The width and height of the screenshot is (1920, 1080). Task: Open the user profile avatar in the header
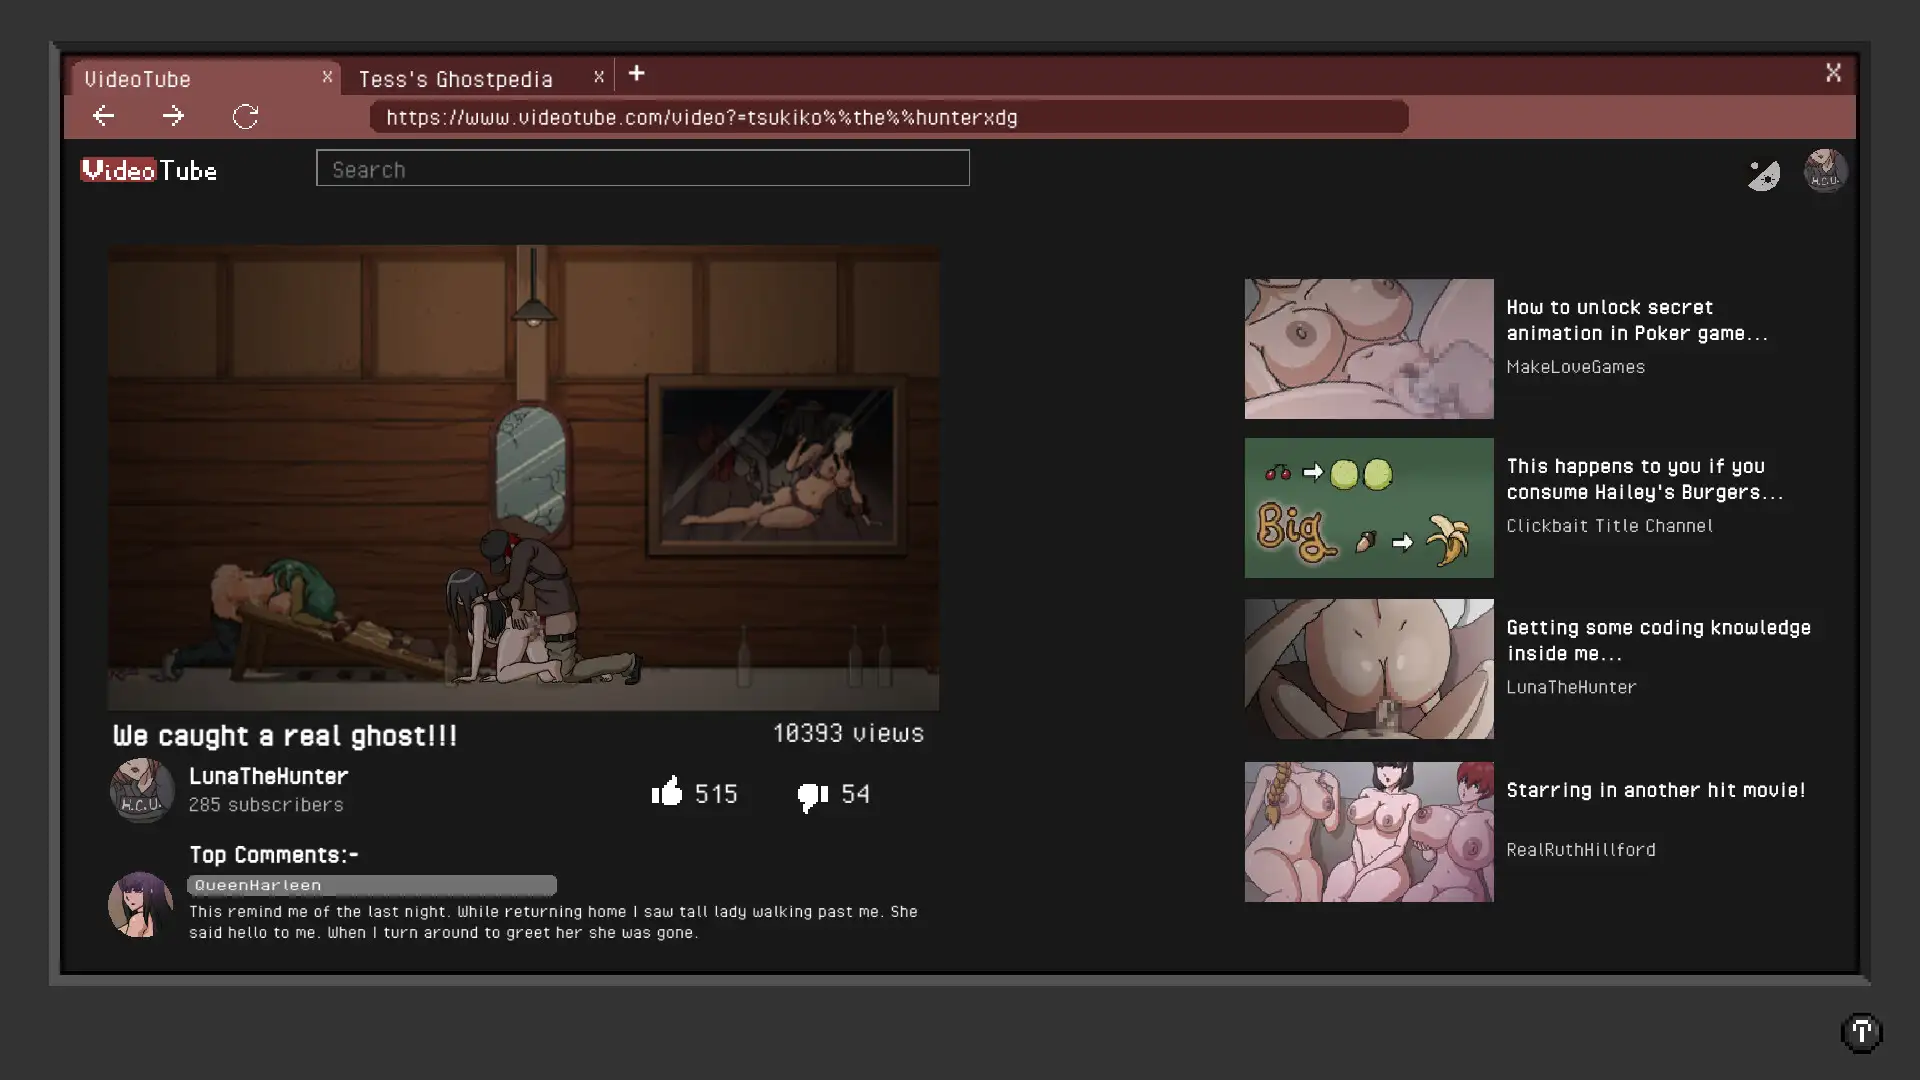click(x=1825, y=171)
